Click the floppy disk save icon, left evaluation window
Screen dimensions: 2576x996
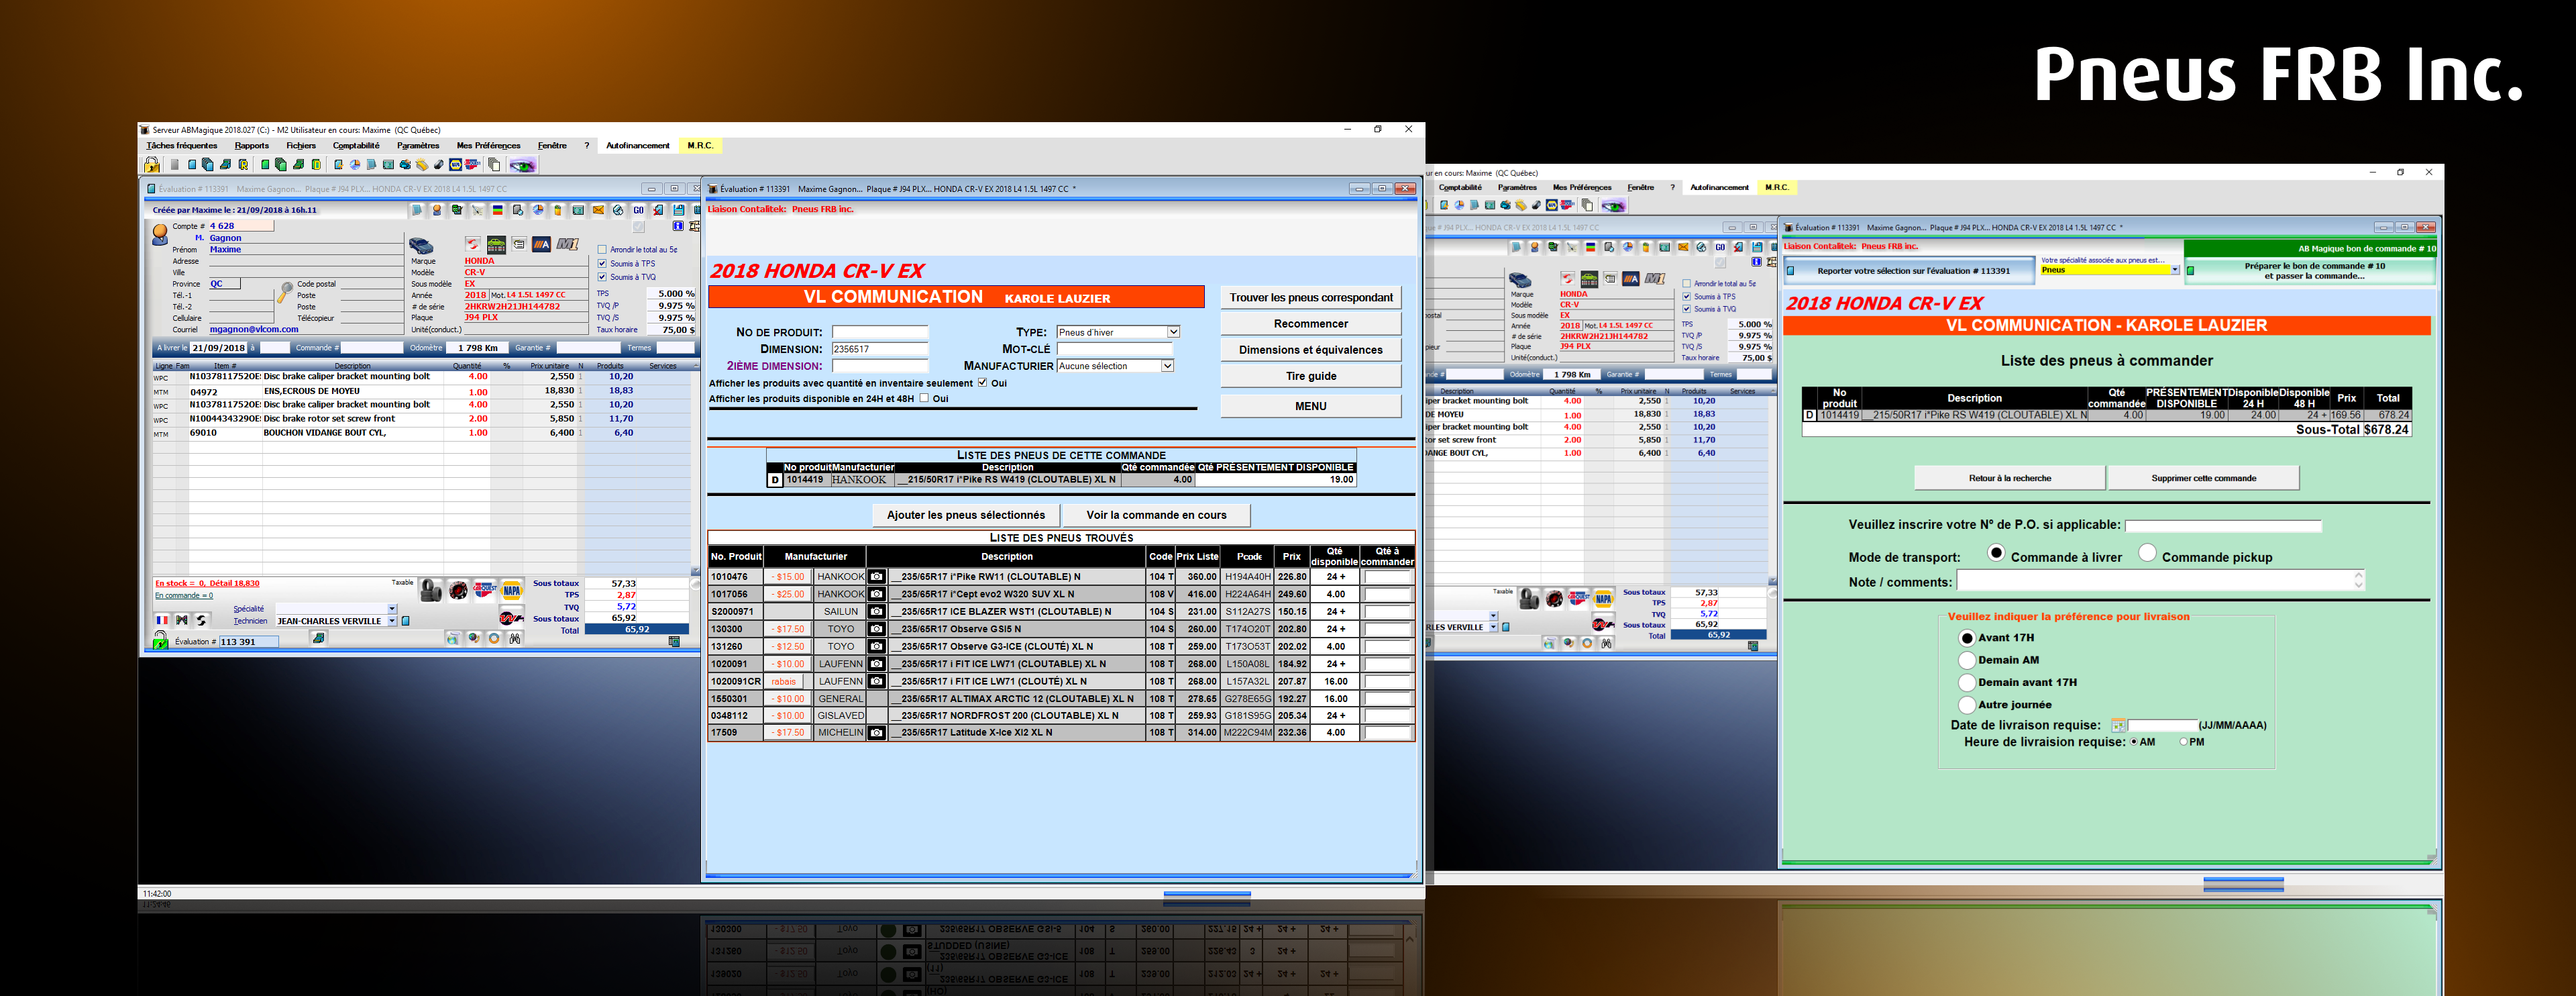pyautogui.click(x=678, y=210)
